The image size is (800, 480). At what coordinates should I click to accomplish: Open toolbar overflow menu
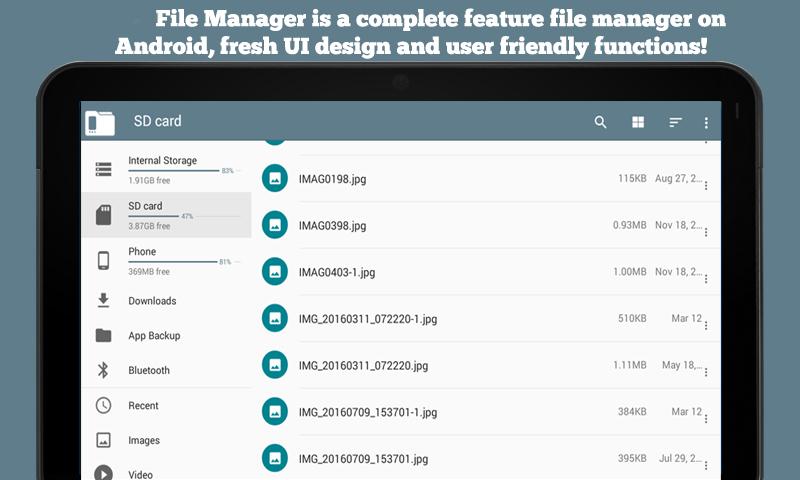coord(706,122)
